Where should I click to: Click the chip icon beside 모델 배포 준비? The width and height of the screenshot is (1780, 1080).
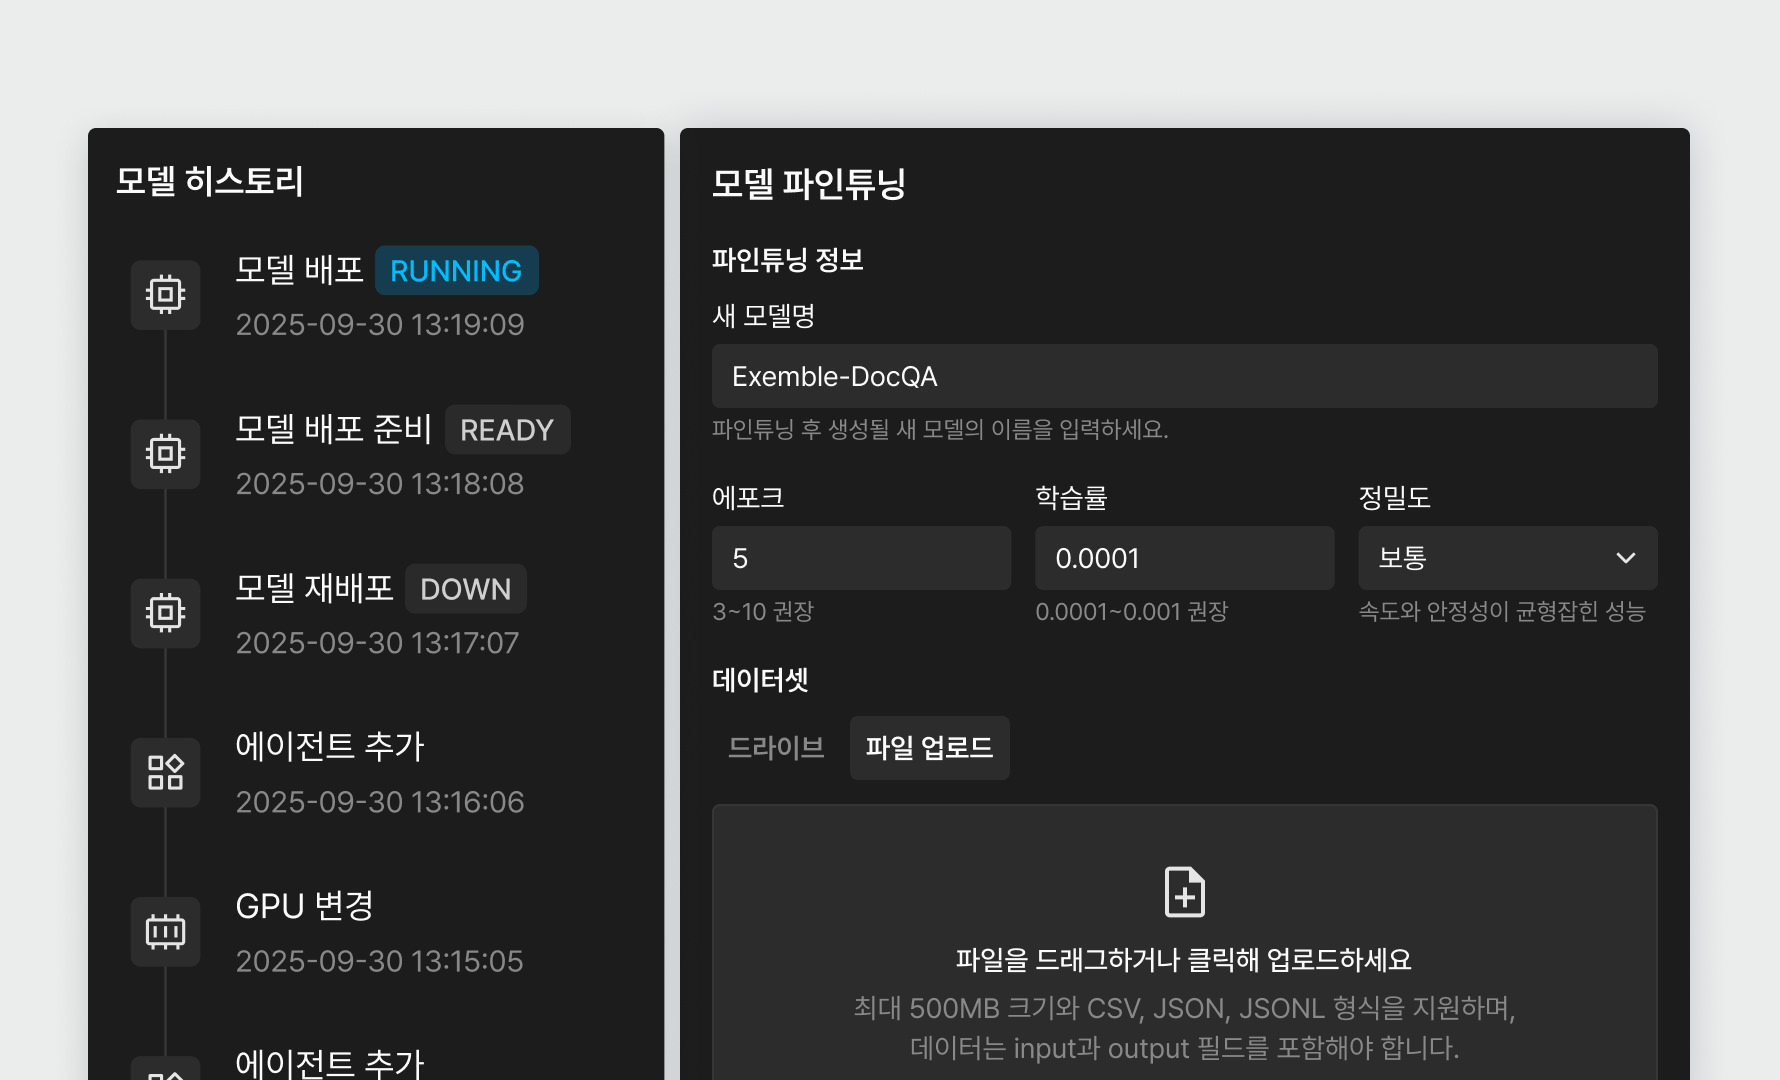point(165,454)
